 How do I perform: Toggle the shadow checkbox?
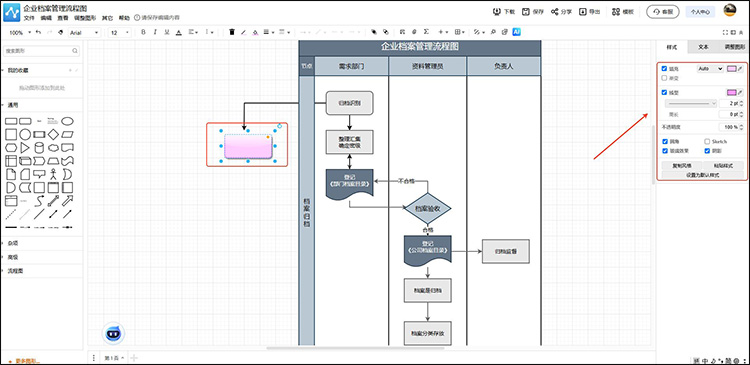tap(707, 151)
